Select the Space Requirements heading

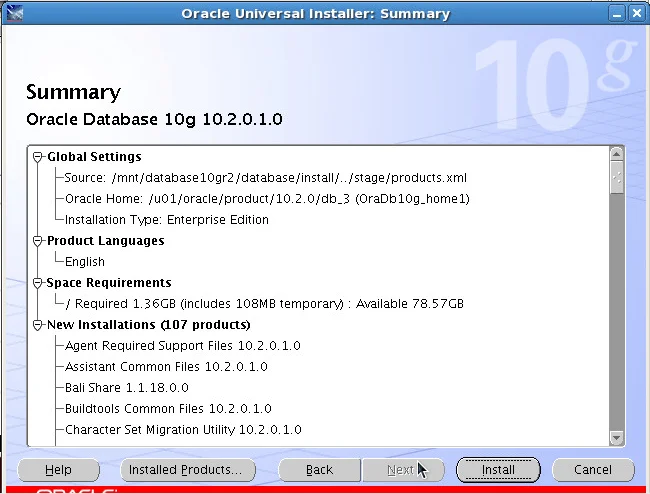coord(109,283)
